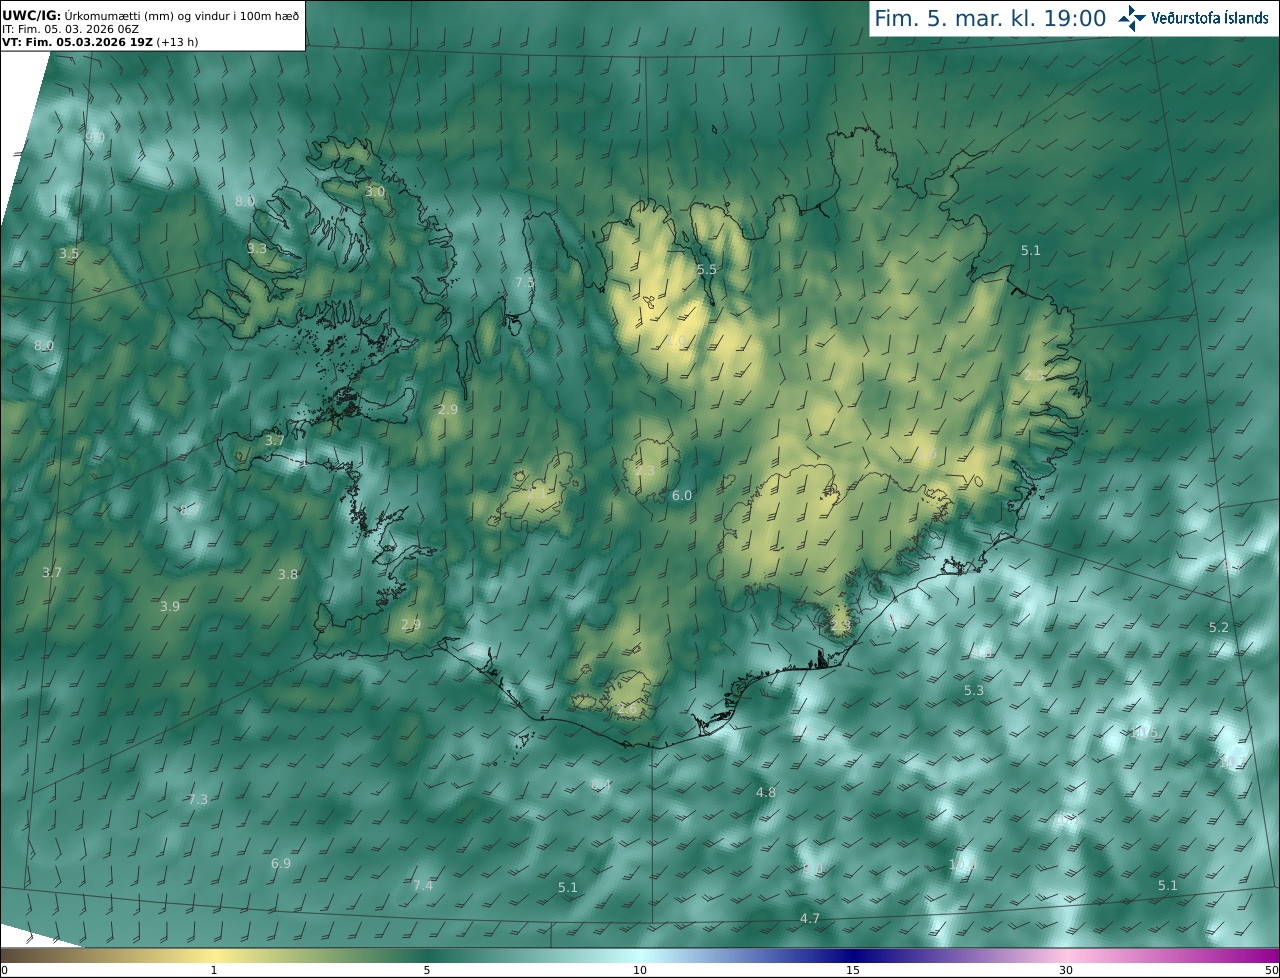The image size is (1280, 978).
Task: Click the 5 tick on the color scale
Action: pos(427,971)
